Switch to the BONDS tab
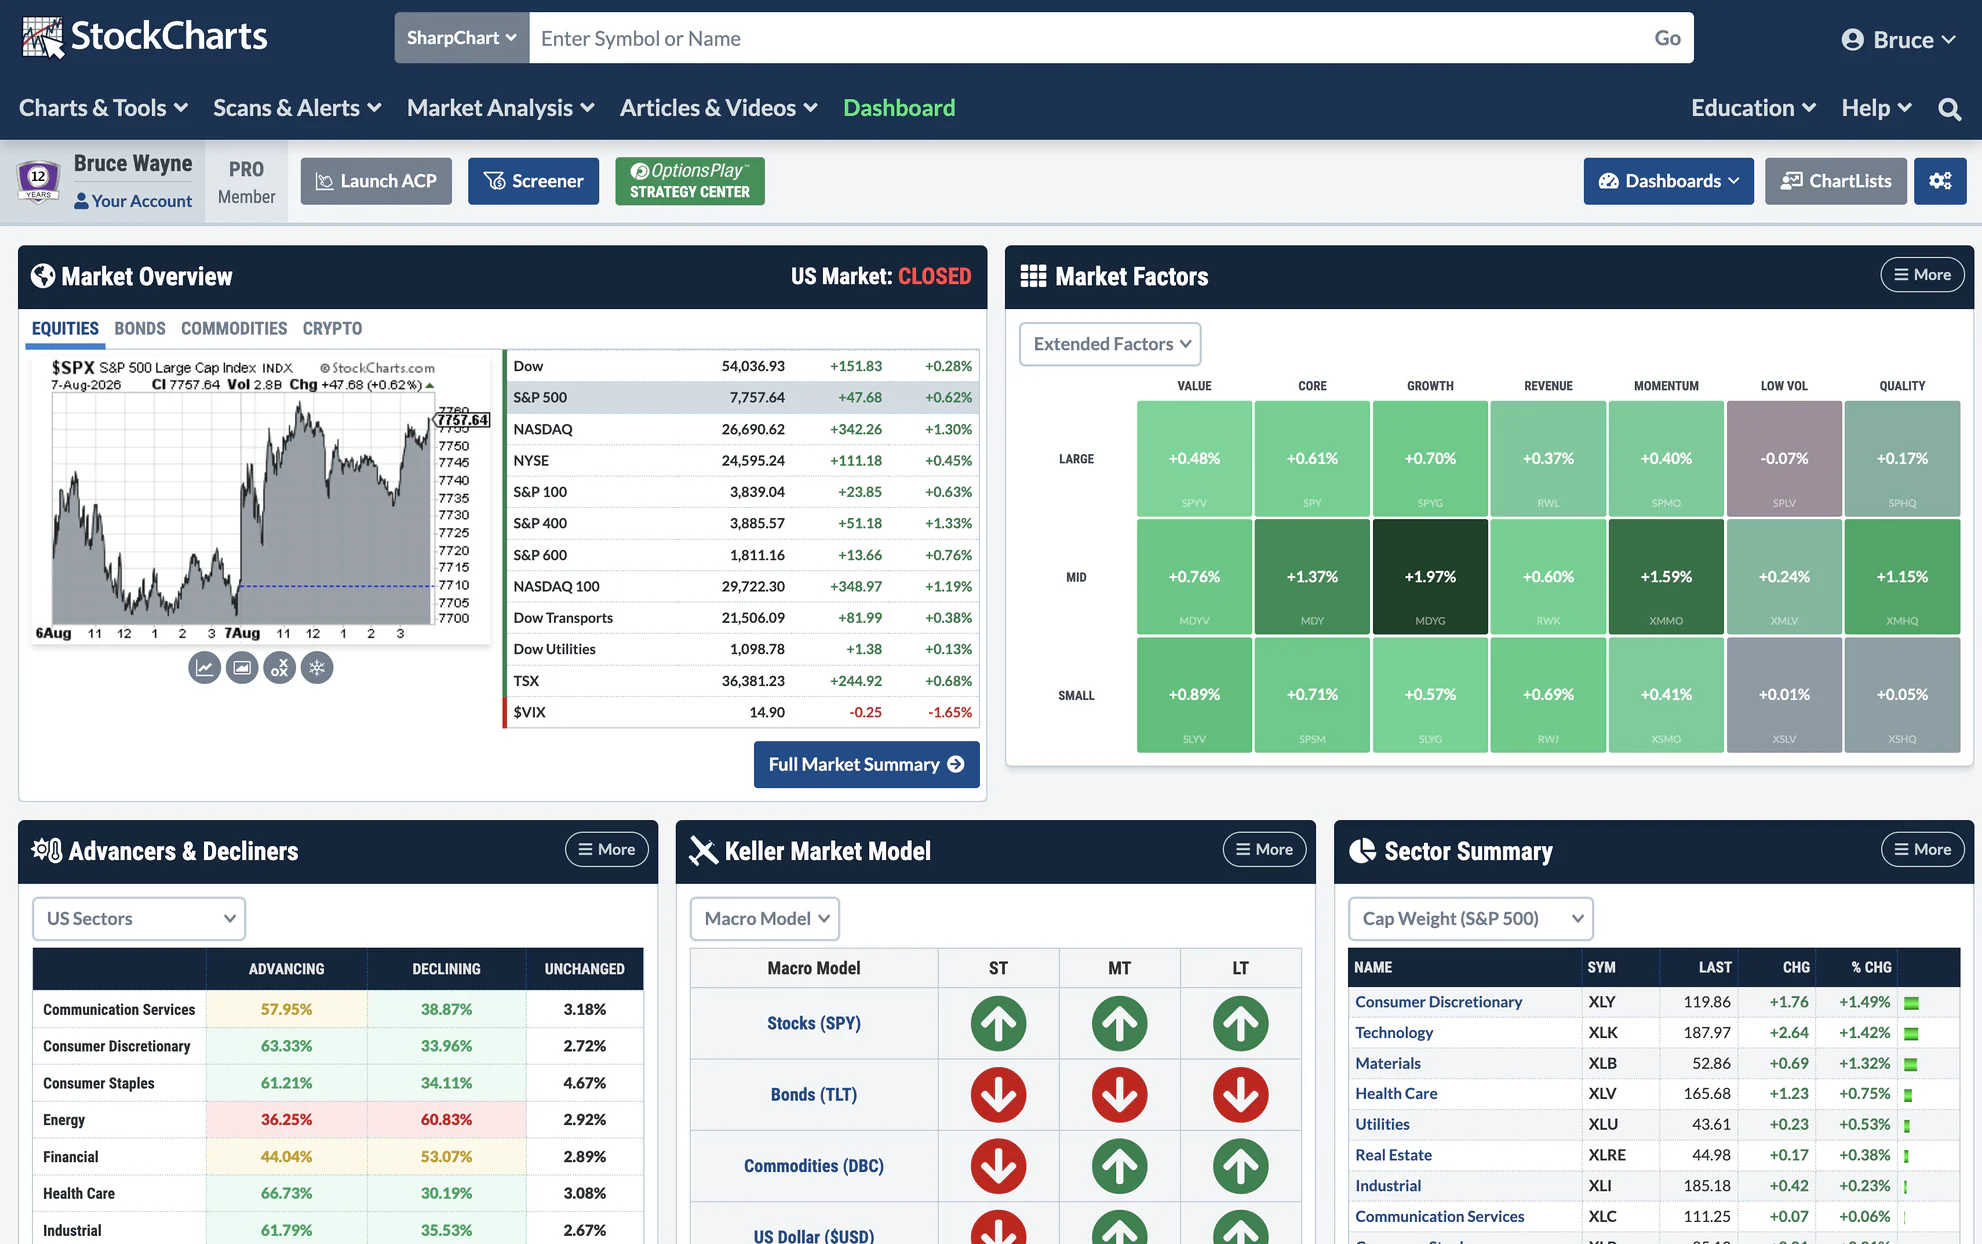Image resolution: width=1982 pixels, height=1244 pixels. (140, 328)
